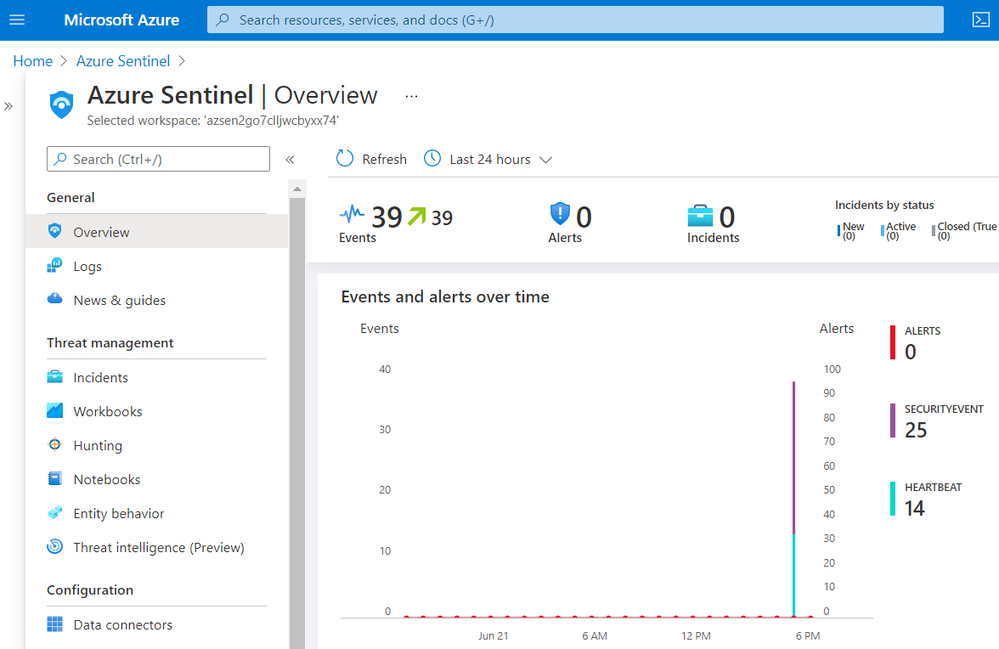
Task: Click the Hunting crosshair icon
Action: tap(55, 445)
